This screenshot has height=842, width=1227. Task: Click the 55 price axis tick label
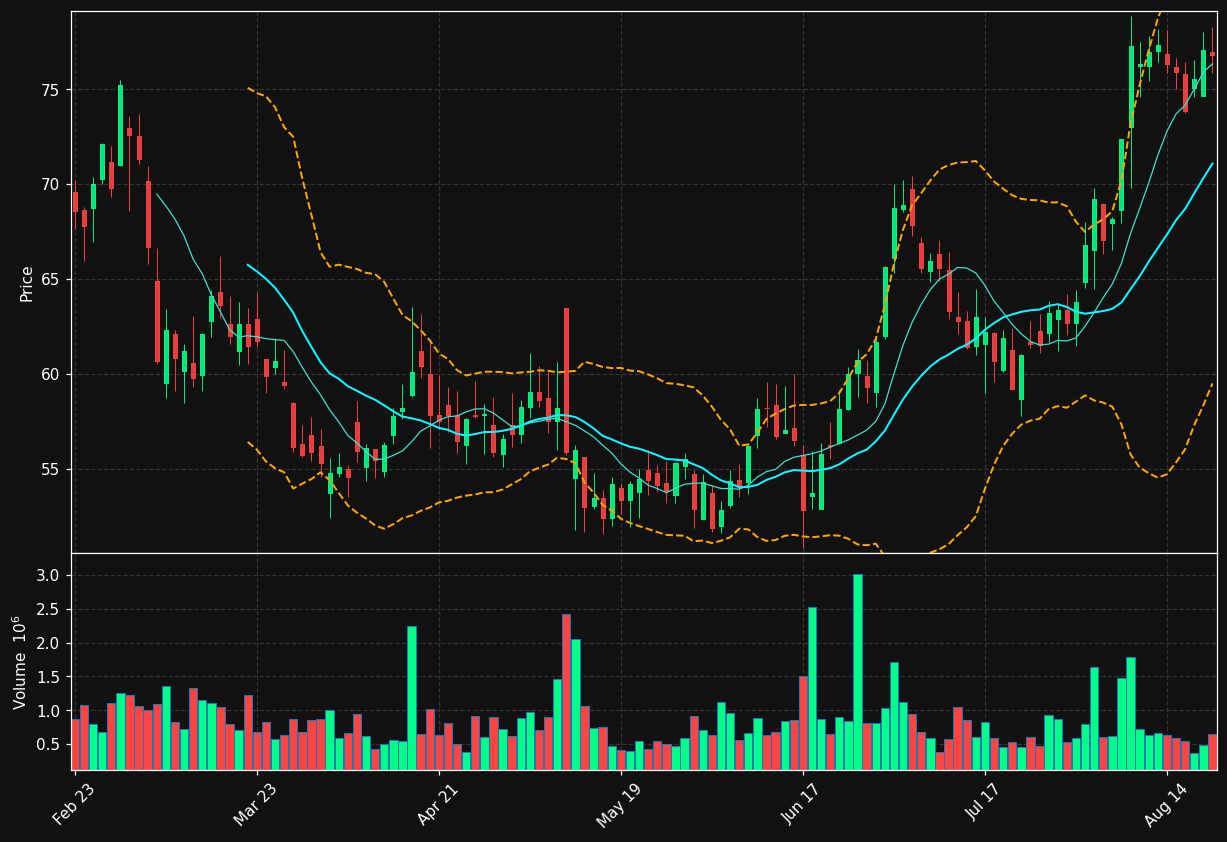click(x=50, y=470)
